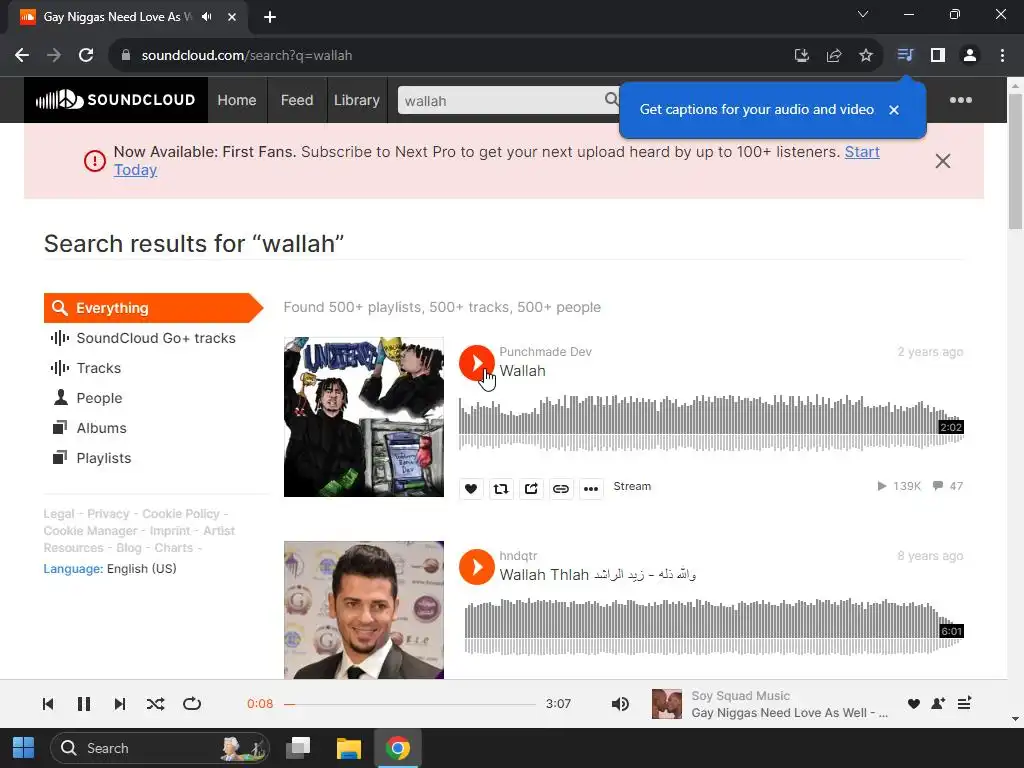Skip to previous track in player bar
This screenshot has width=1024, height=768.
click(48, 704)
